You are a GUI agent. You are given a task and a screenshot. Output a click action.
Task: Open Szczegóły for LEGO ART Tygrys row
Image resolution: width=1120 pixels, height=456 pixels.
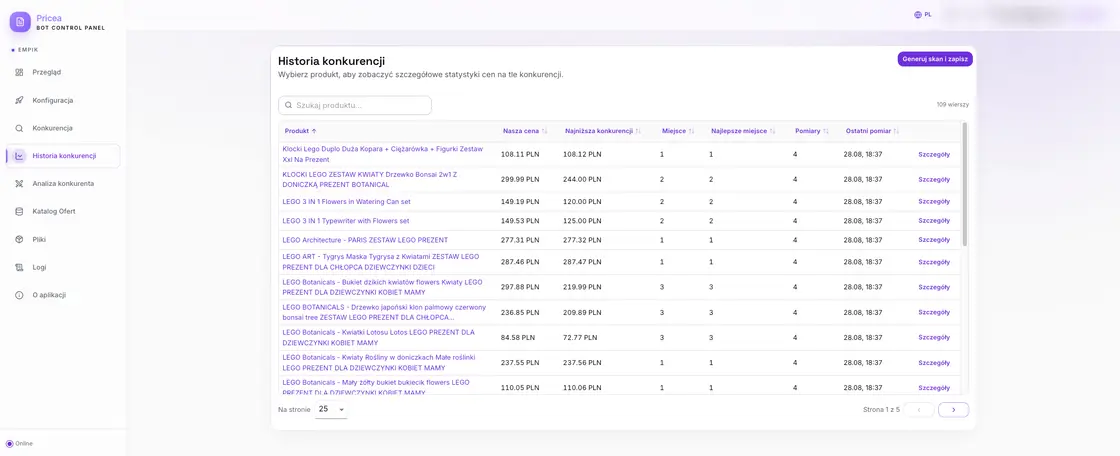coord(934,262)
